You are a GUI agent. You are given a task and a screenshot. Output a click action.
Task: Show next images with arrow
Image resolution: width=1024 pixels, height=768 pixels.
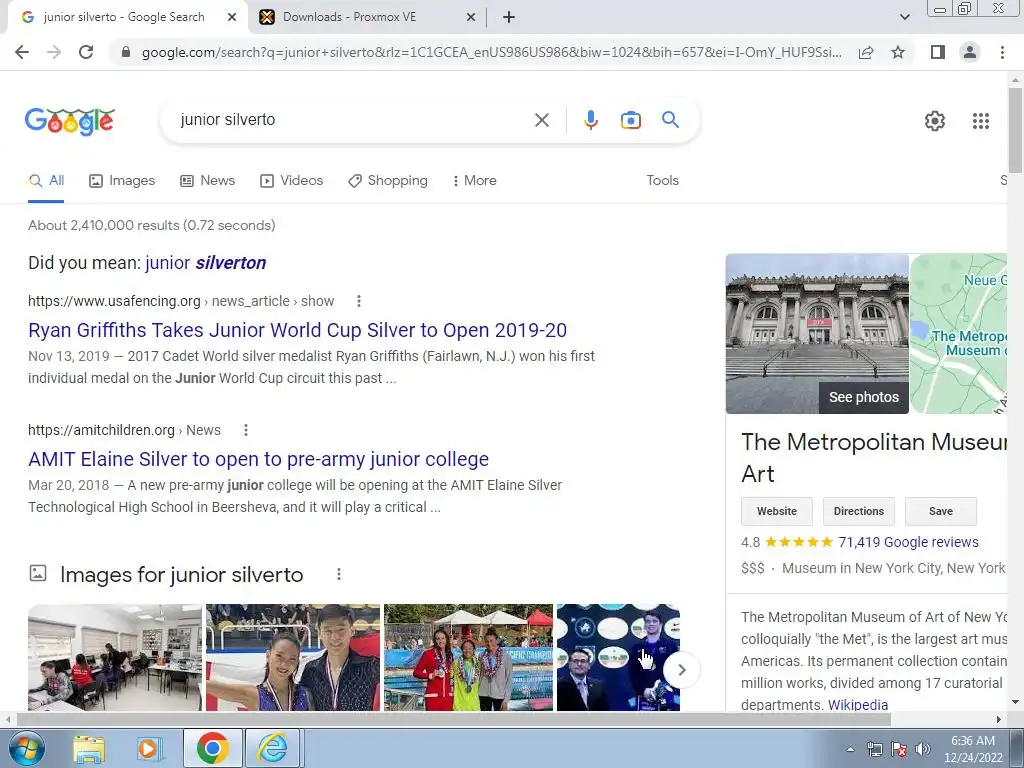click(681, 670)
